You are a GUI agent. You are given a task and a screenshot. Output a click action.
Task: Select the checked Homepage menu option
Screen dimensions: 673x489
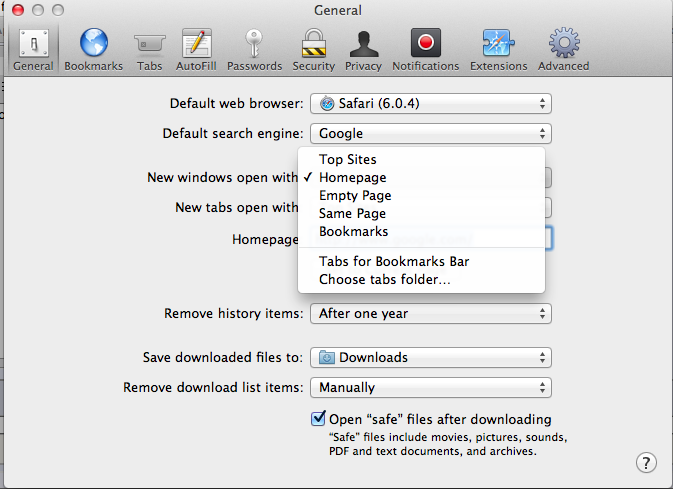(x=421, y=177)
